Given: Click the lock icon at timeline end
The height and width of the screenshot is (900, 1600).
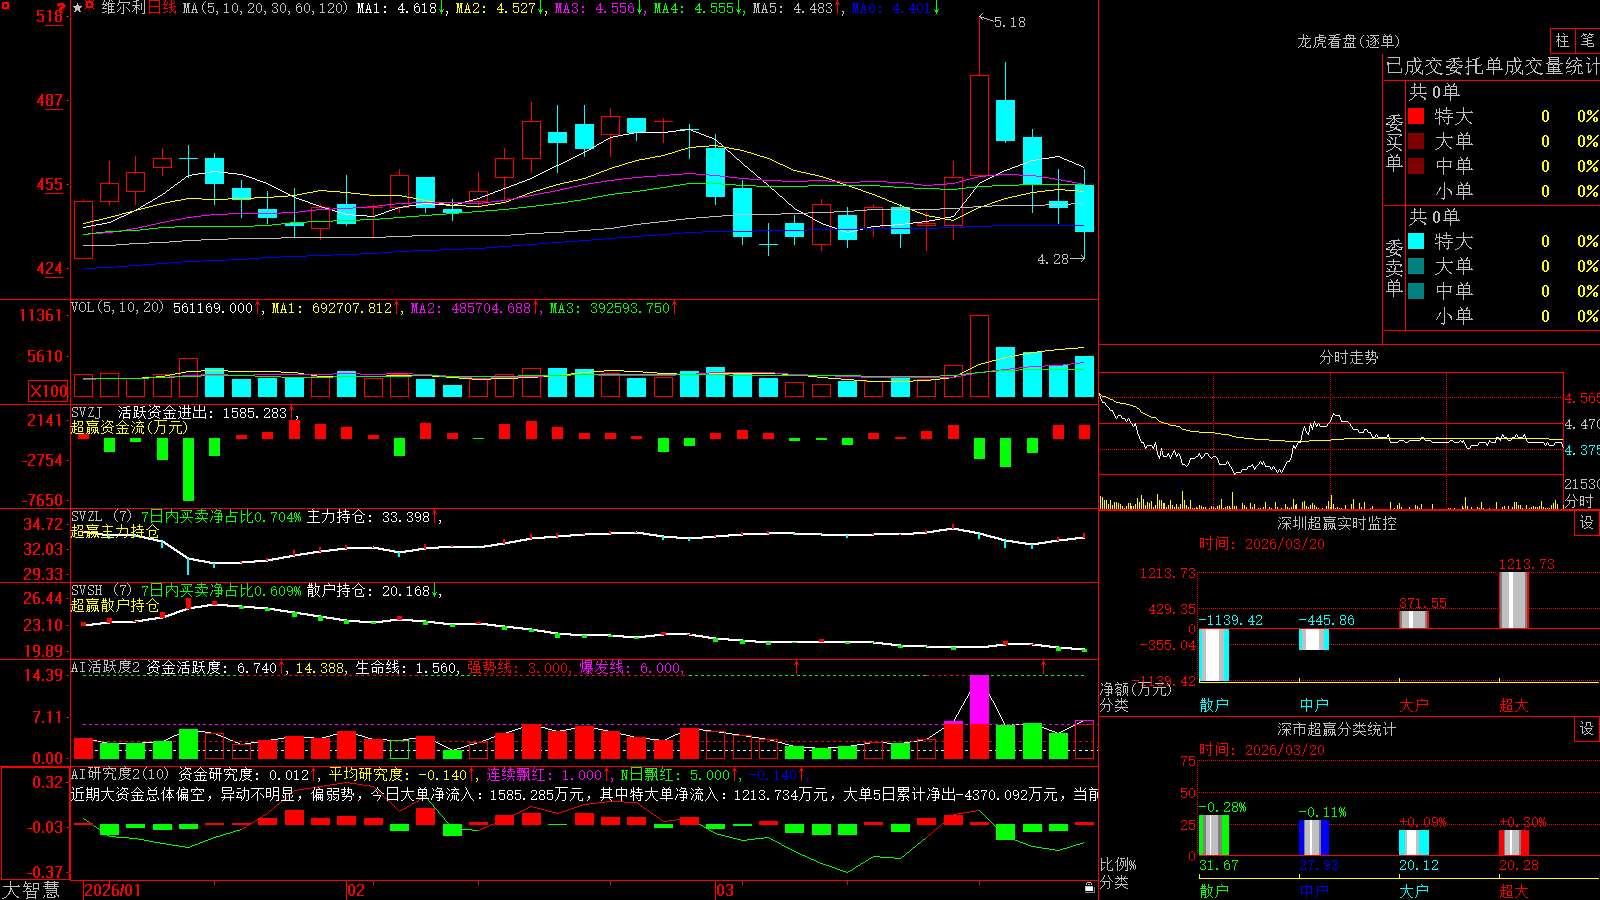Looking at the screenshot, I should (1090, 888).
